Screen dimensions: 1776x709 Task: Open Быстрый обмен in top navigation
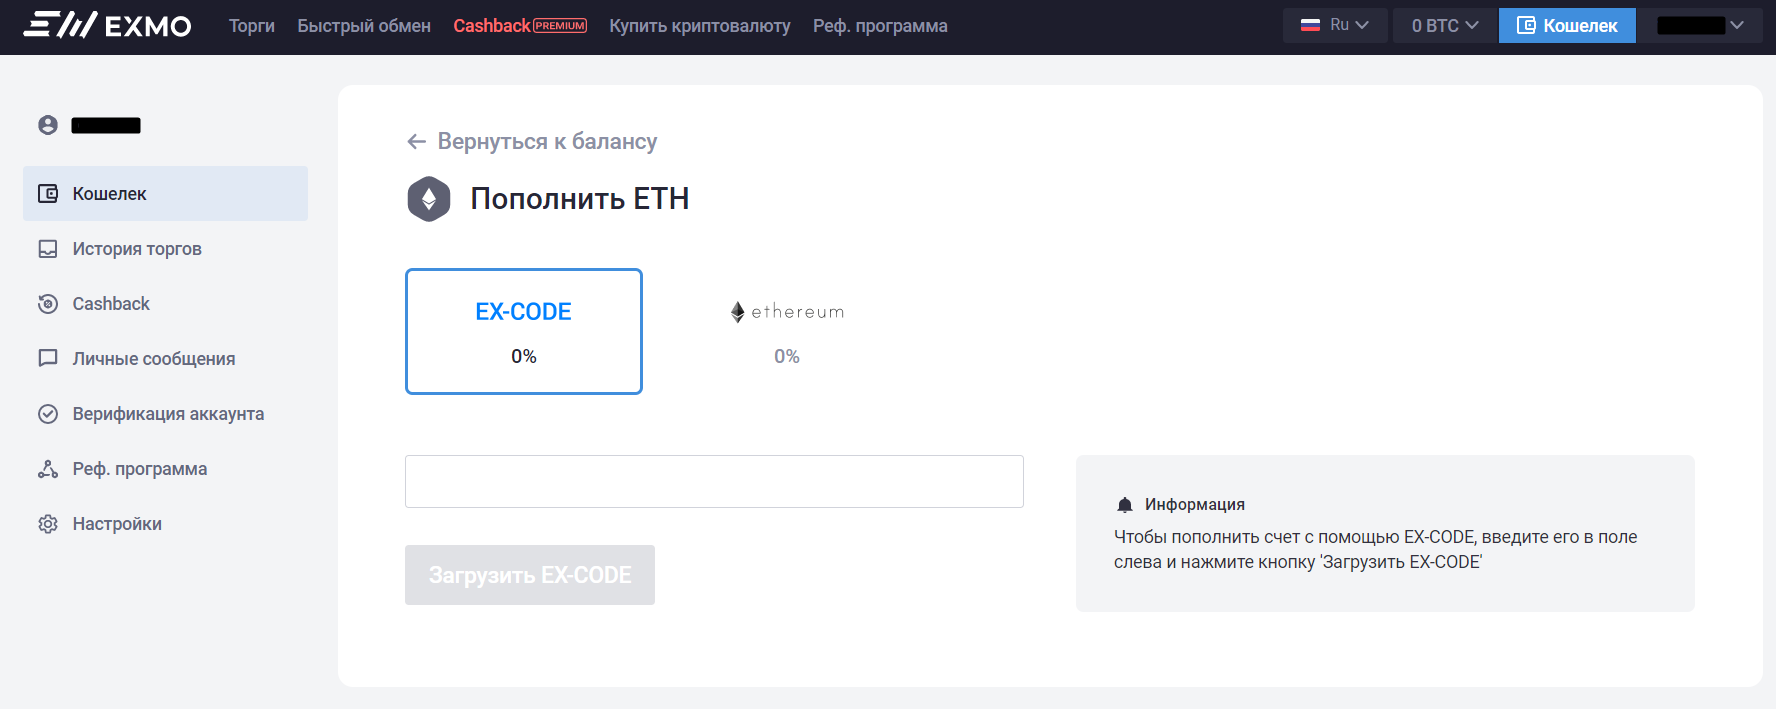click(x=364, y=26)
